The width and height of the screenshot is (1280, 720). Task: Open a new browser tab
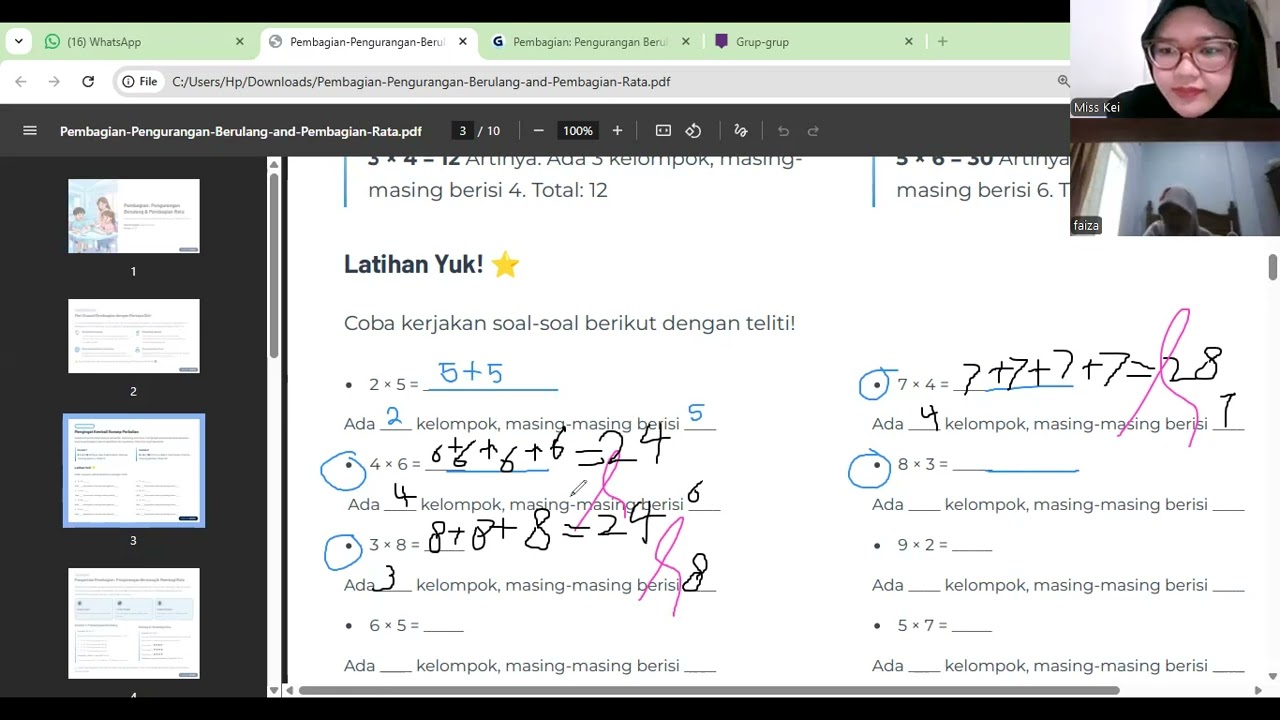942,42
